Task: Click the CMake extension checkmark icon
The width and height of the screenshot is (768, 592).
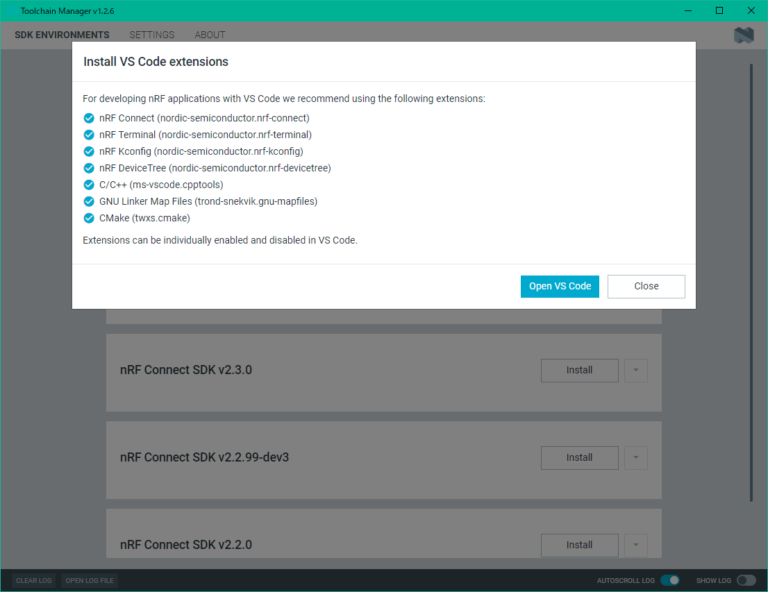Action: pyautogui.click(x=89, y=218)
